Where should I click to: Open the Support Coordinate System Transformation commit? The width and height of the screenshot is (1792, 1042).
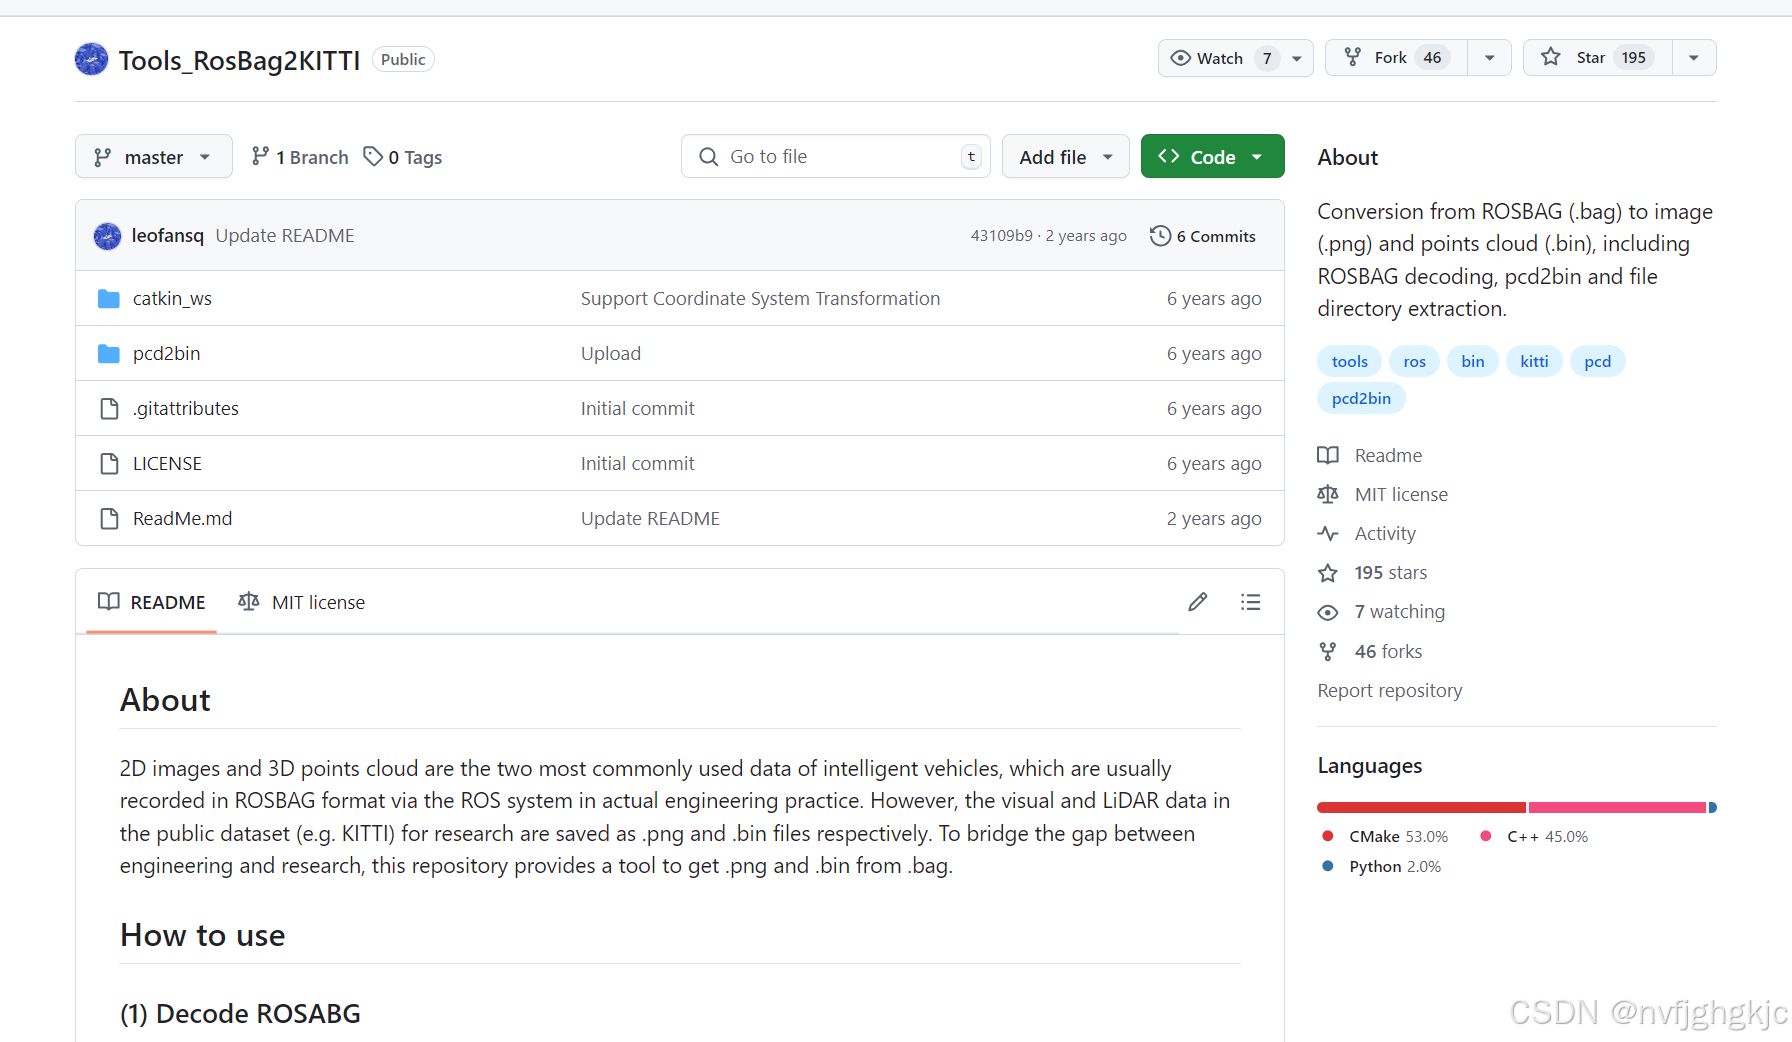(760, 299)
